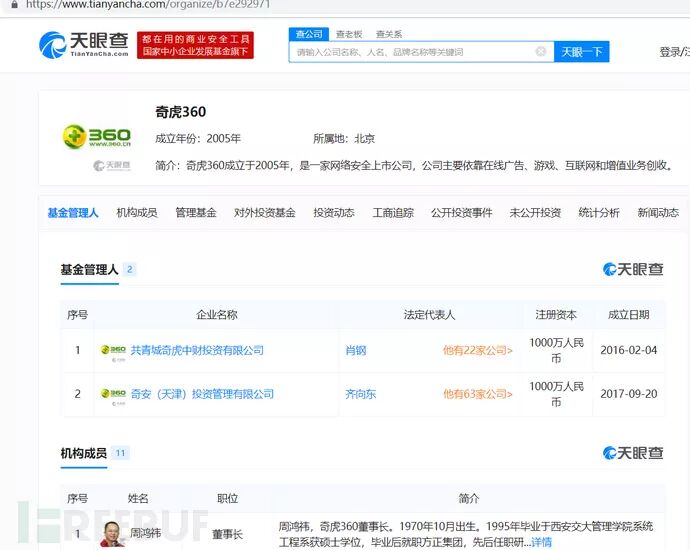Click 他有63家公司 link
This screenshot has width=690, height=550.
478,394
